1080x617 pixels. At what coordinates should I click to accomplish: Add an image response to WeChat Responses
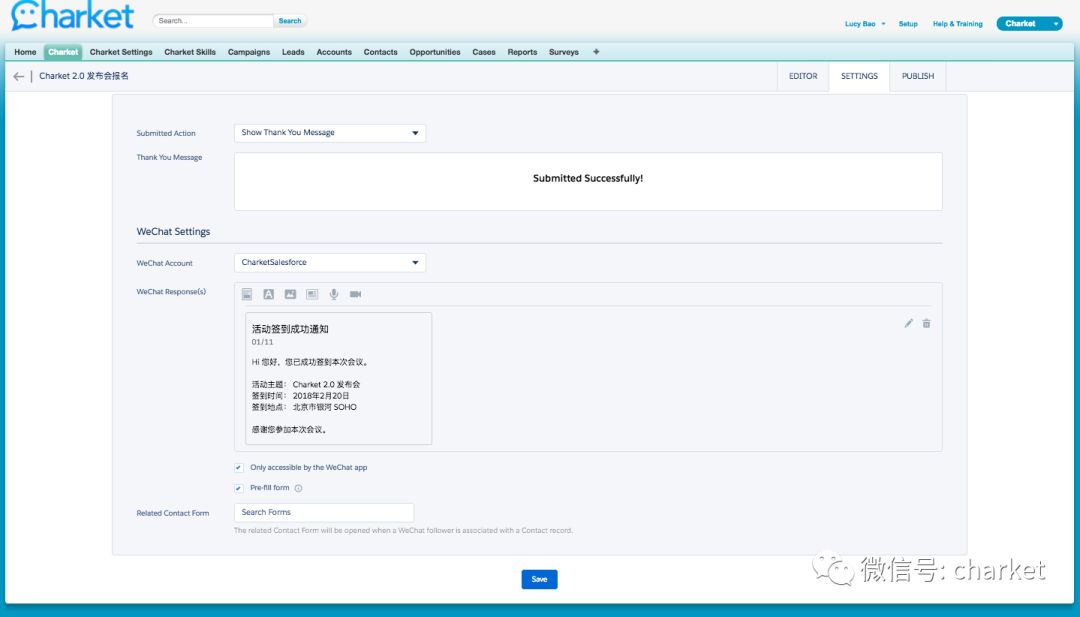pyautogui.click(x=290, y=294)
